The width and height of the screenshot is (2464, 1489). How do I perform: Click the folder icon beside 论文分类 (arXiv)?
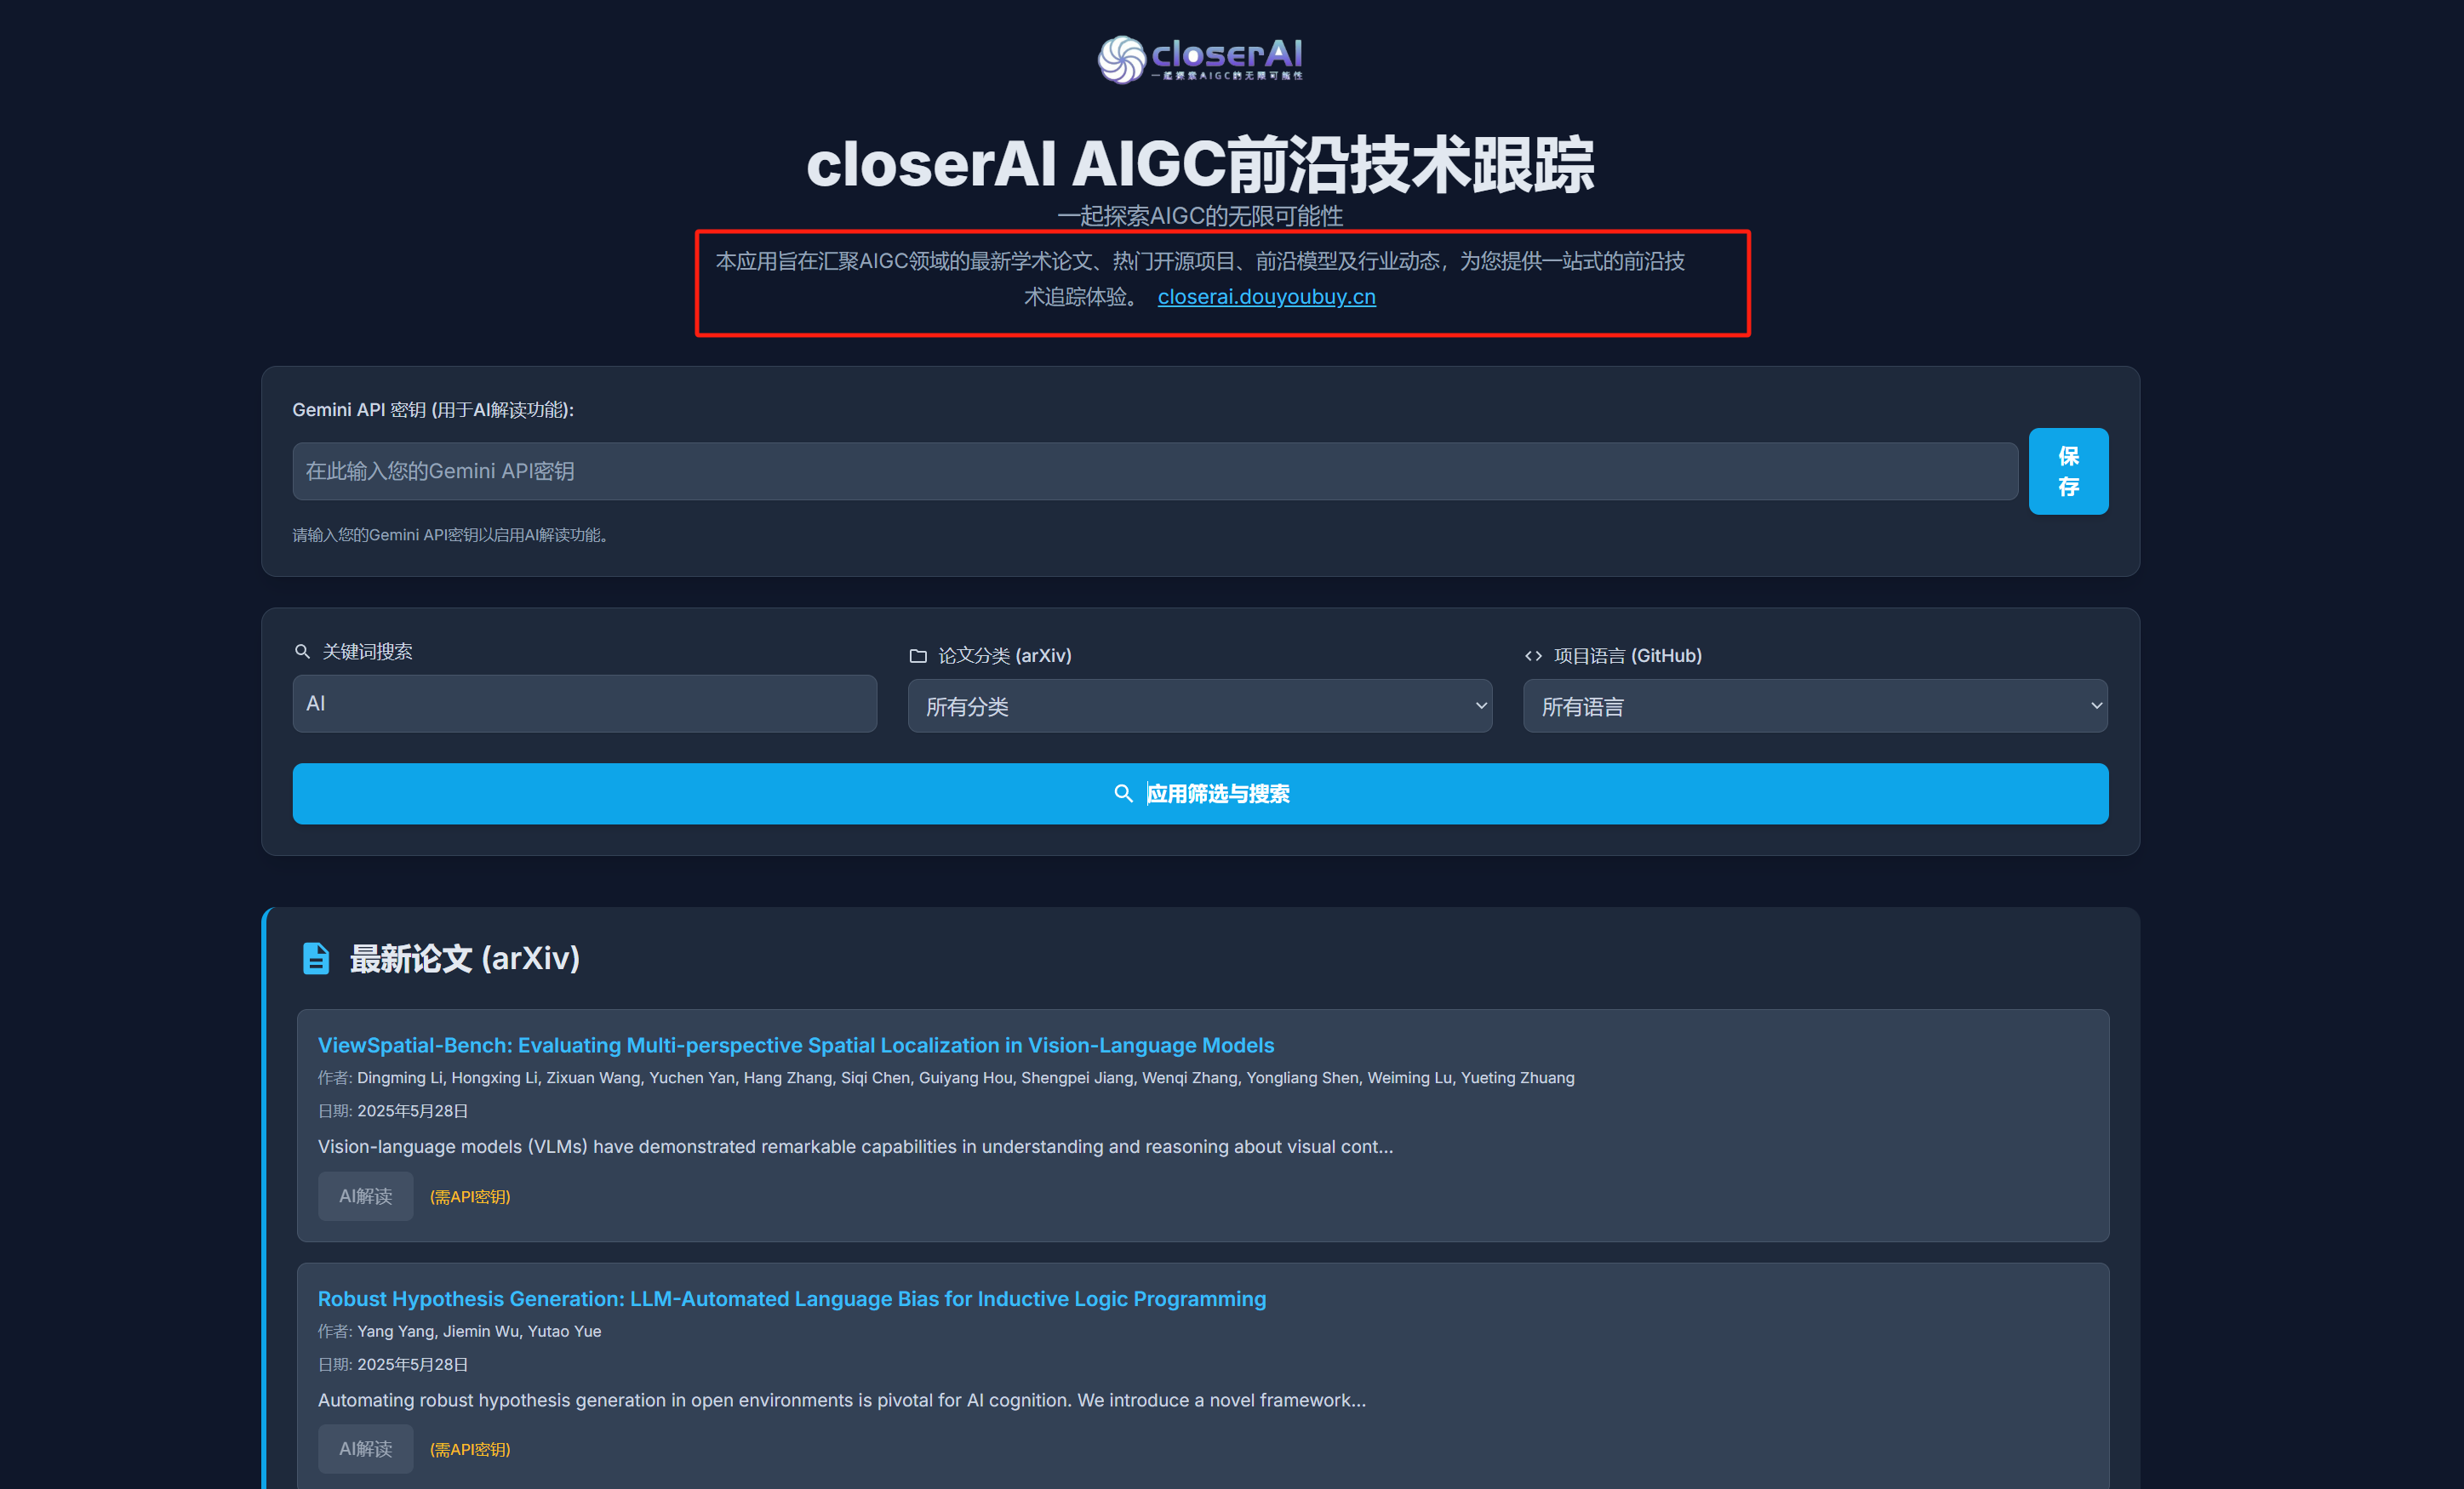(918, 656)
